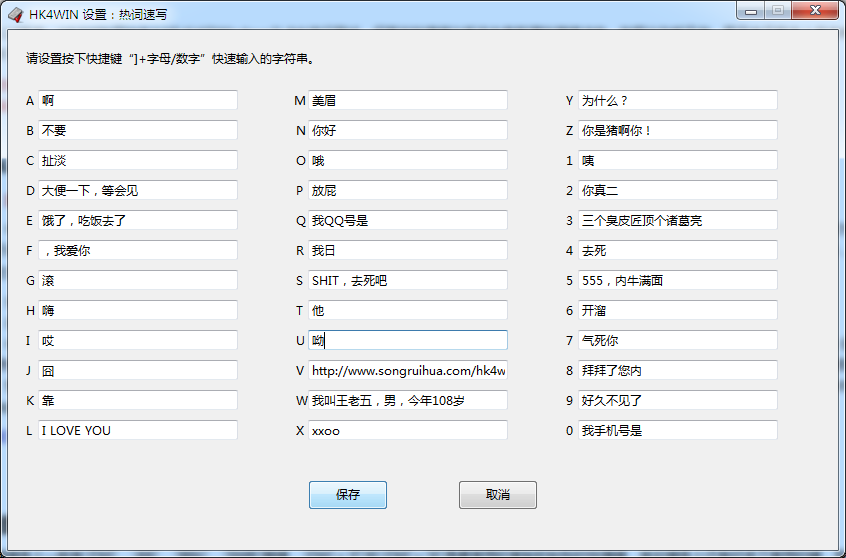
Task: Select the 6 field containing 开溜
Action: 678,310
